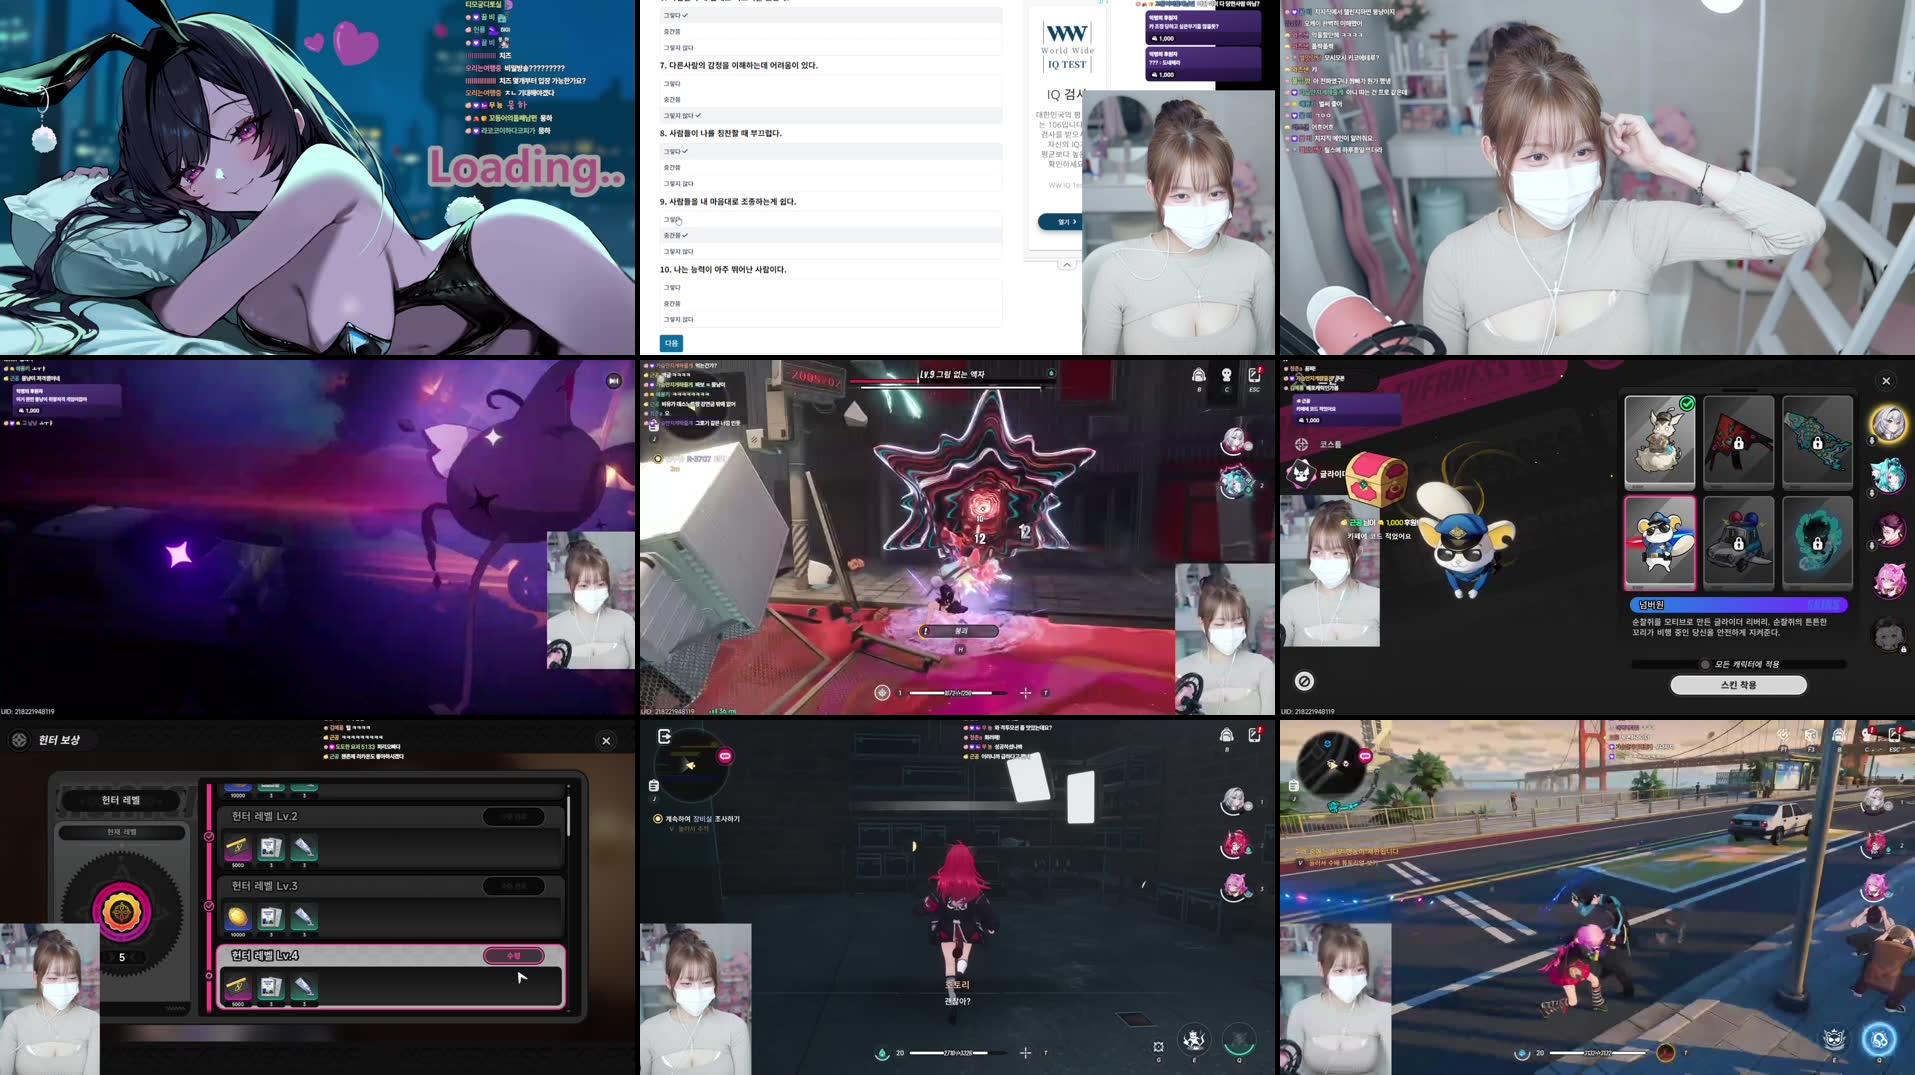The image size is (1915, 1075).
Task: Click player health bar in battle HUD
Action: coord(958,692)
